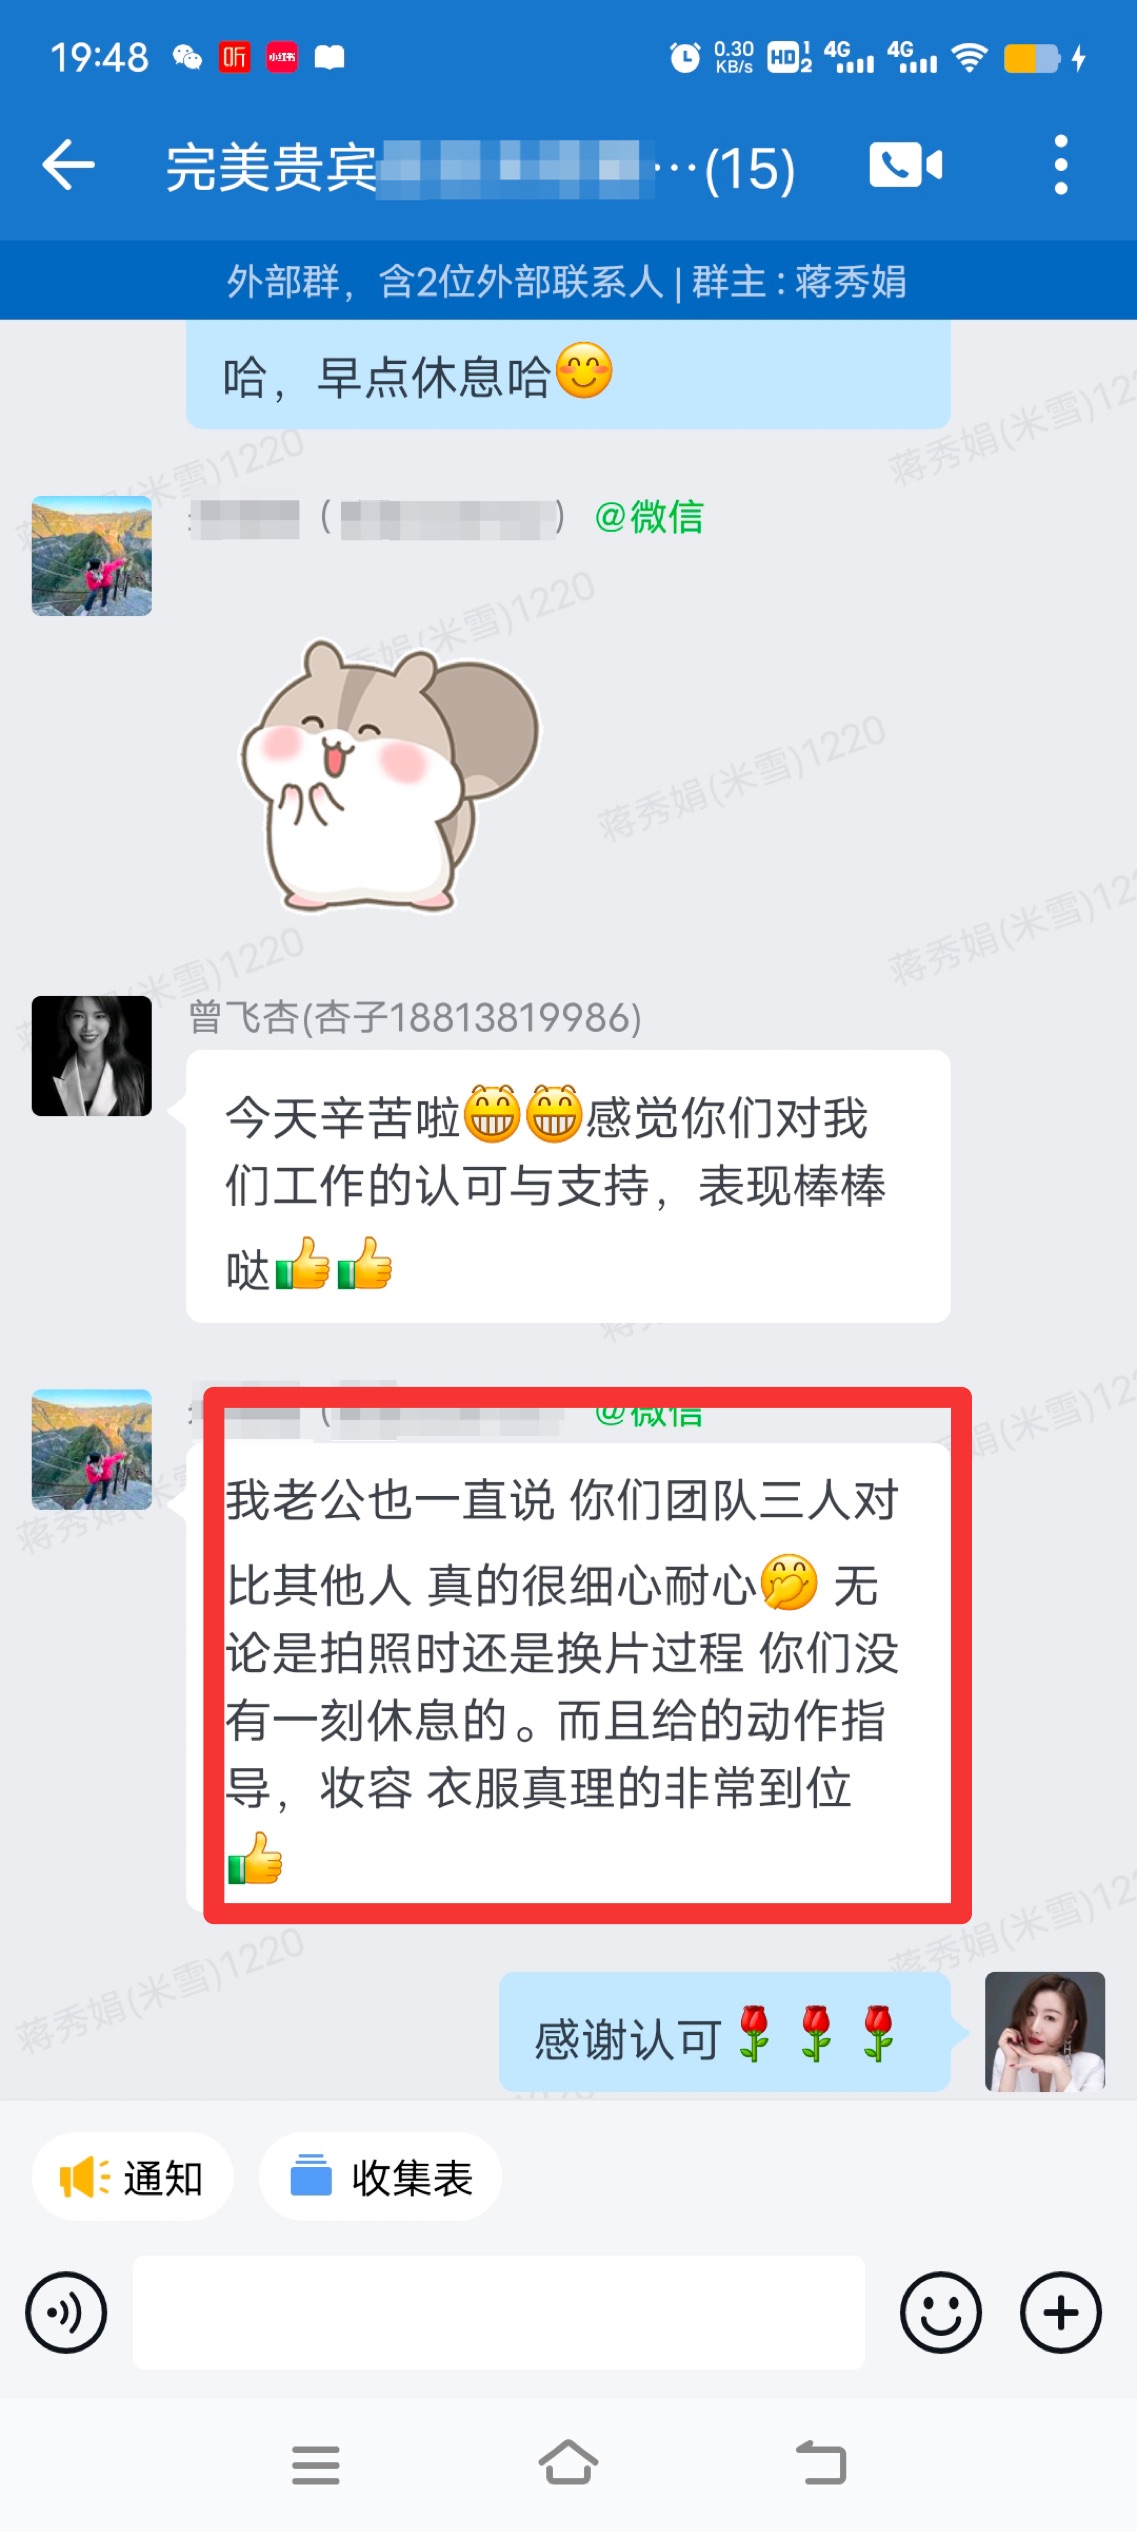Open the emoji picker

coord(941,2312)
